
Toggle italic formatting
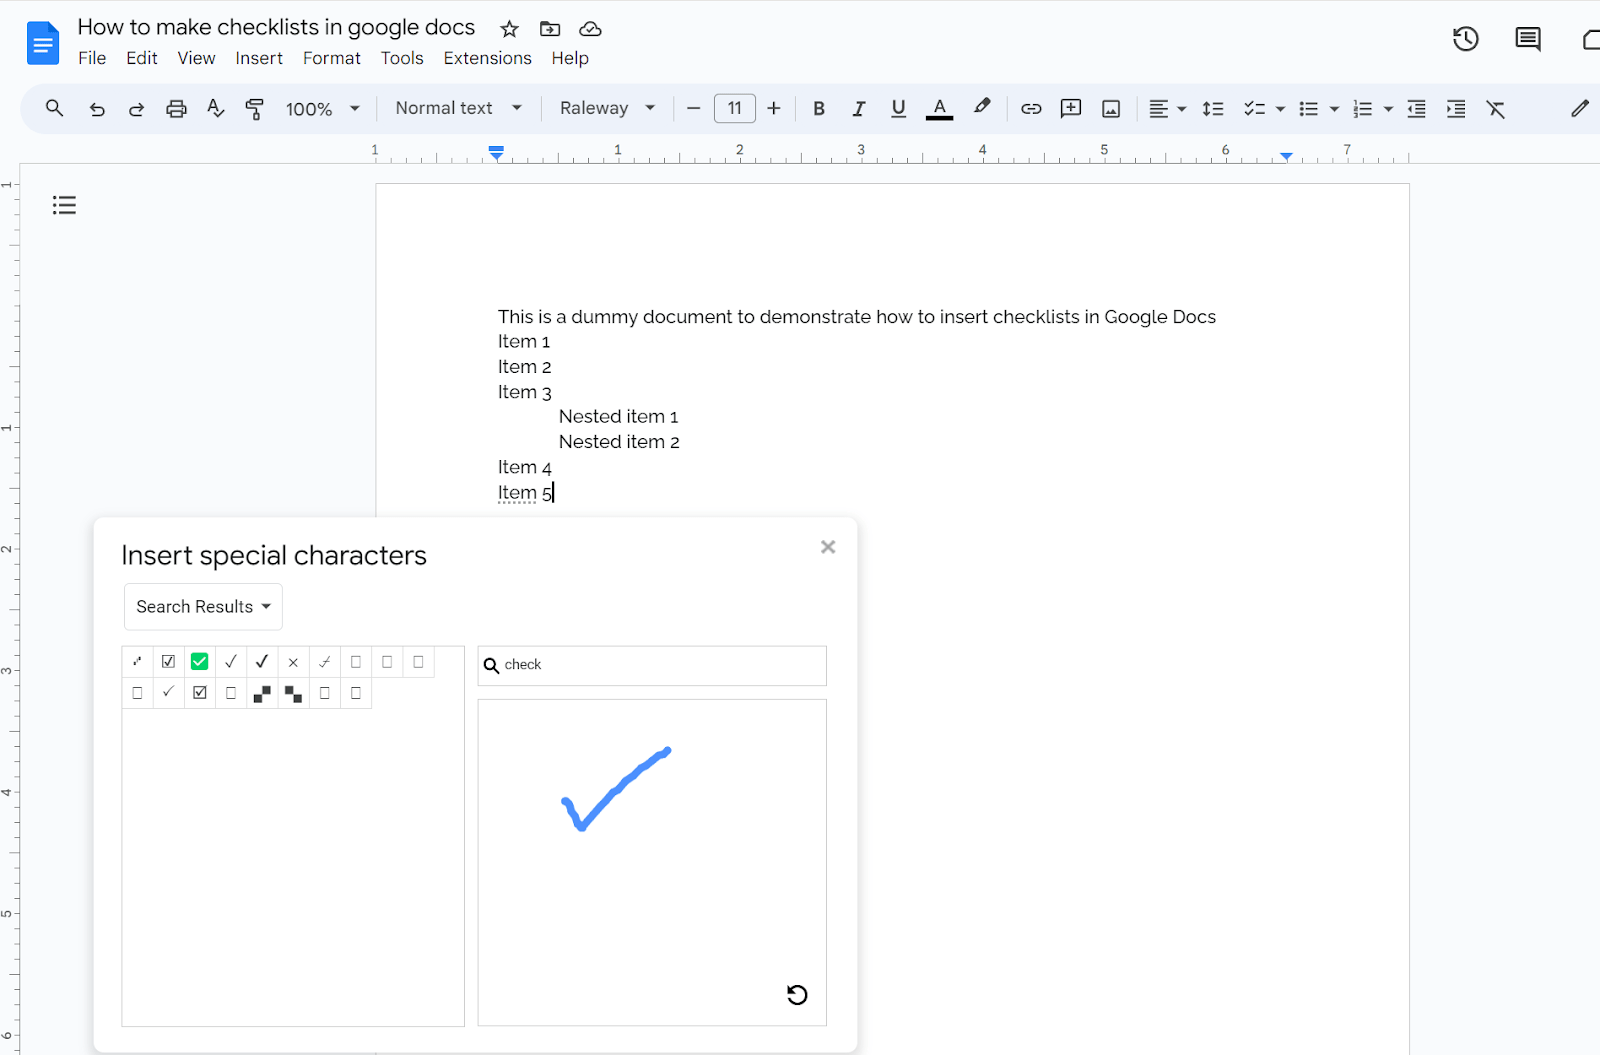pos(858,108)
